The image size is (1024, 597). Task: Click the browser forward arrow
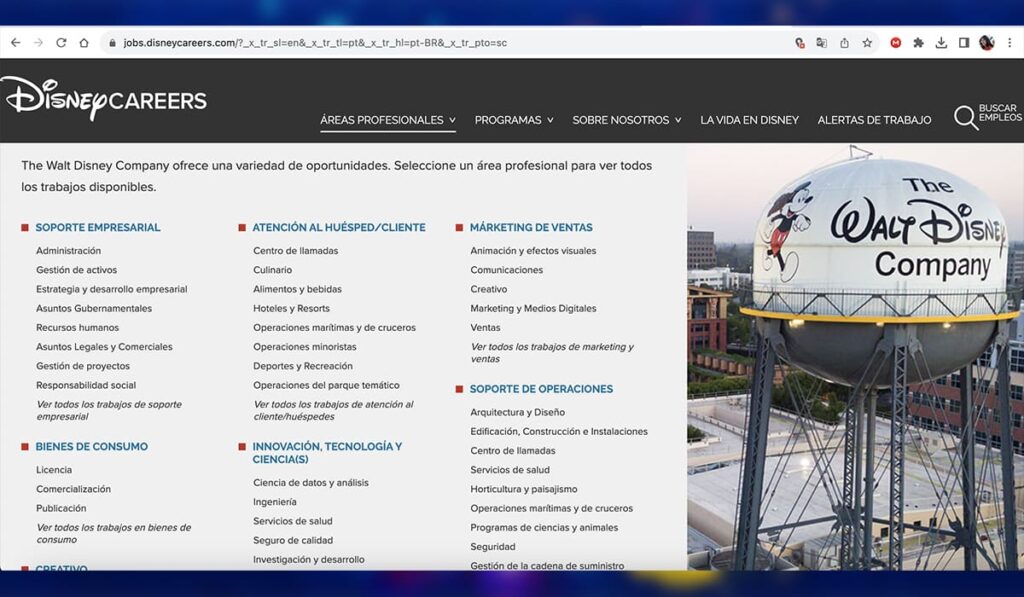[x=39, y=42]
